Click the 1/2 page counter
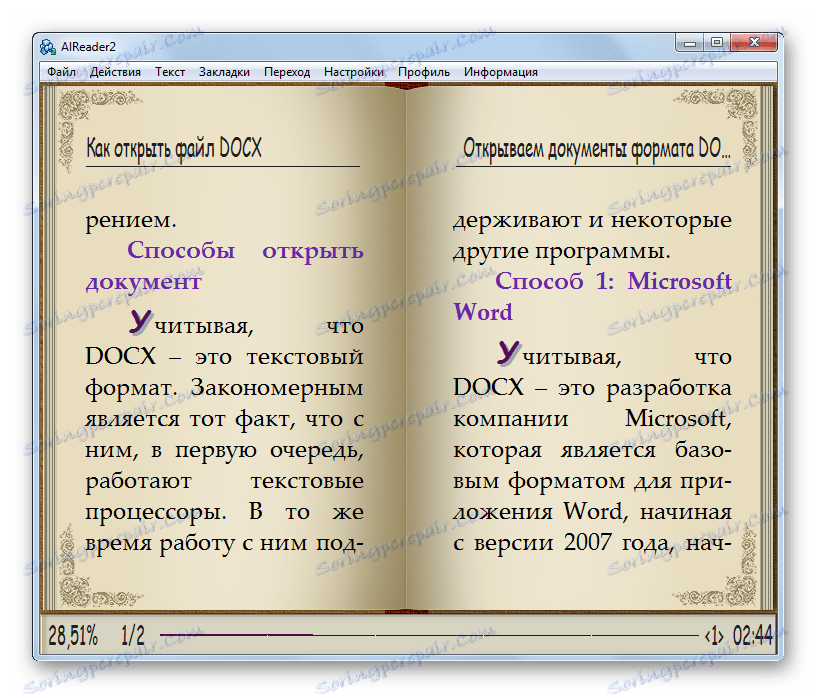 tap(132, 636)
